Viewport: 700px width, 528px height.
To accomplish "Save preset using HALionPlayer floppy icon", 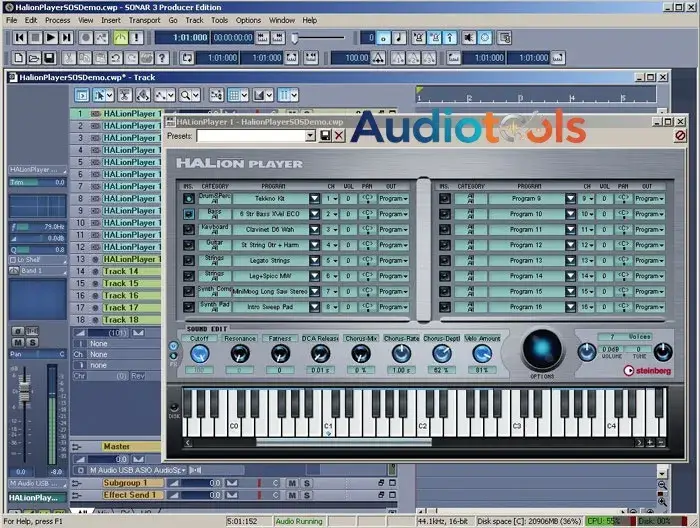I will coord(325,136).
